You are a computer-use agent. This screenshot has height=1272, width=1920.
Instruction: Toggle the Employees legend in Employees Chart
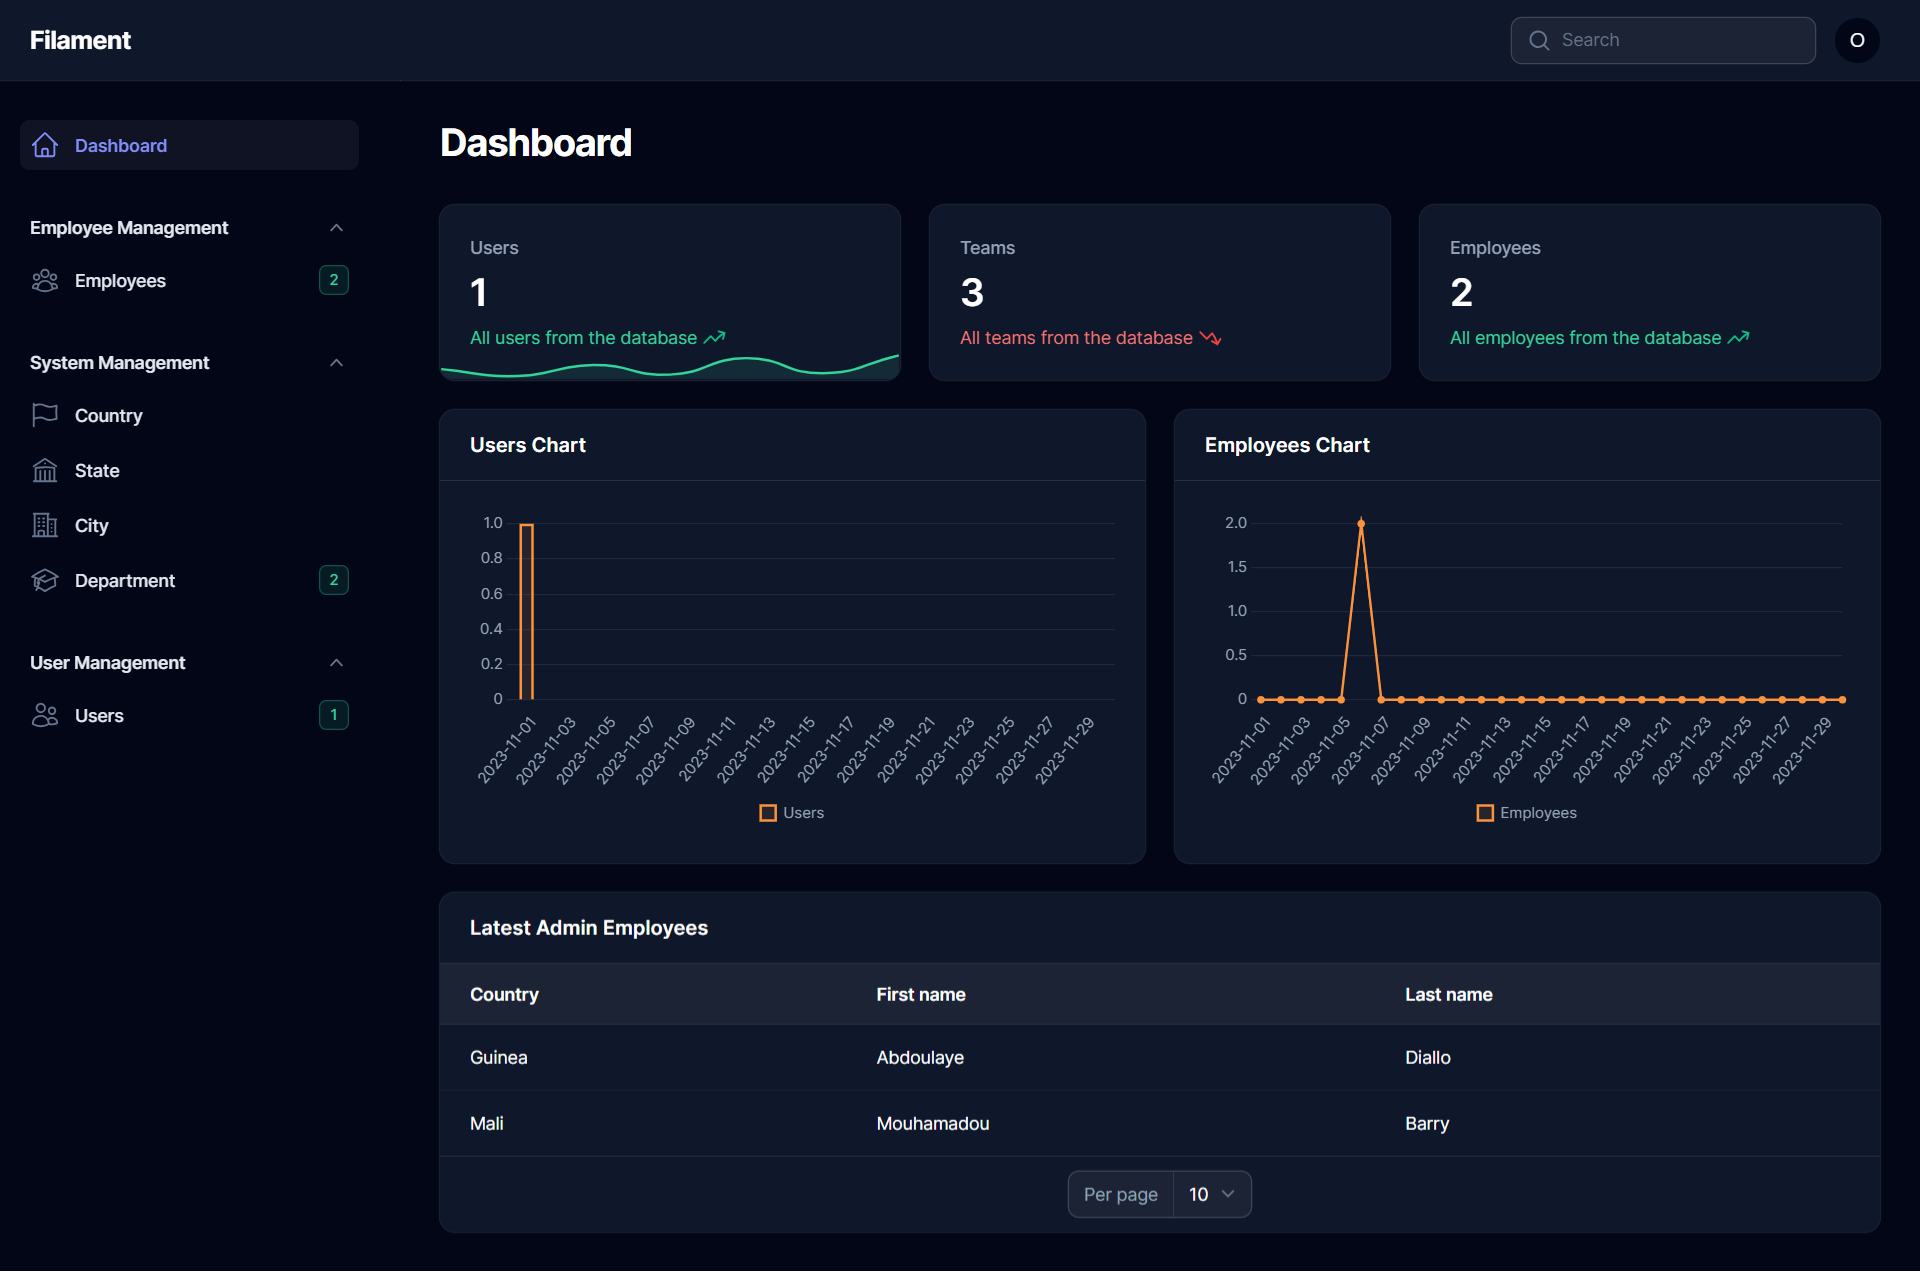pyautogui.click(x=1526, y=813)
